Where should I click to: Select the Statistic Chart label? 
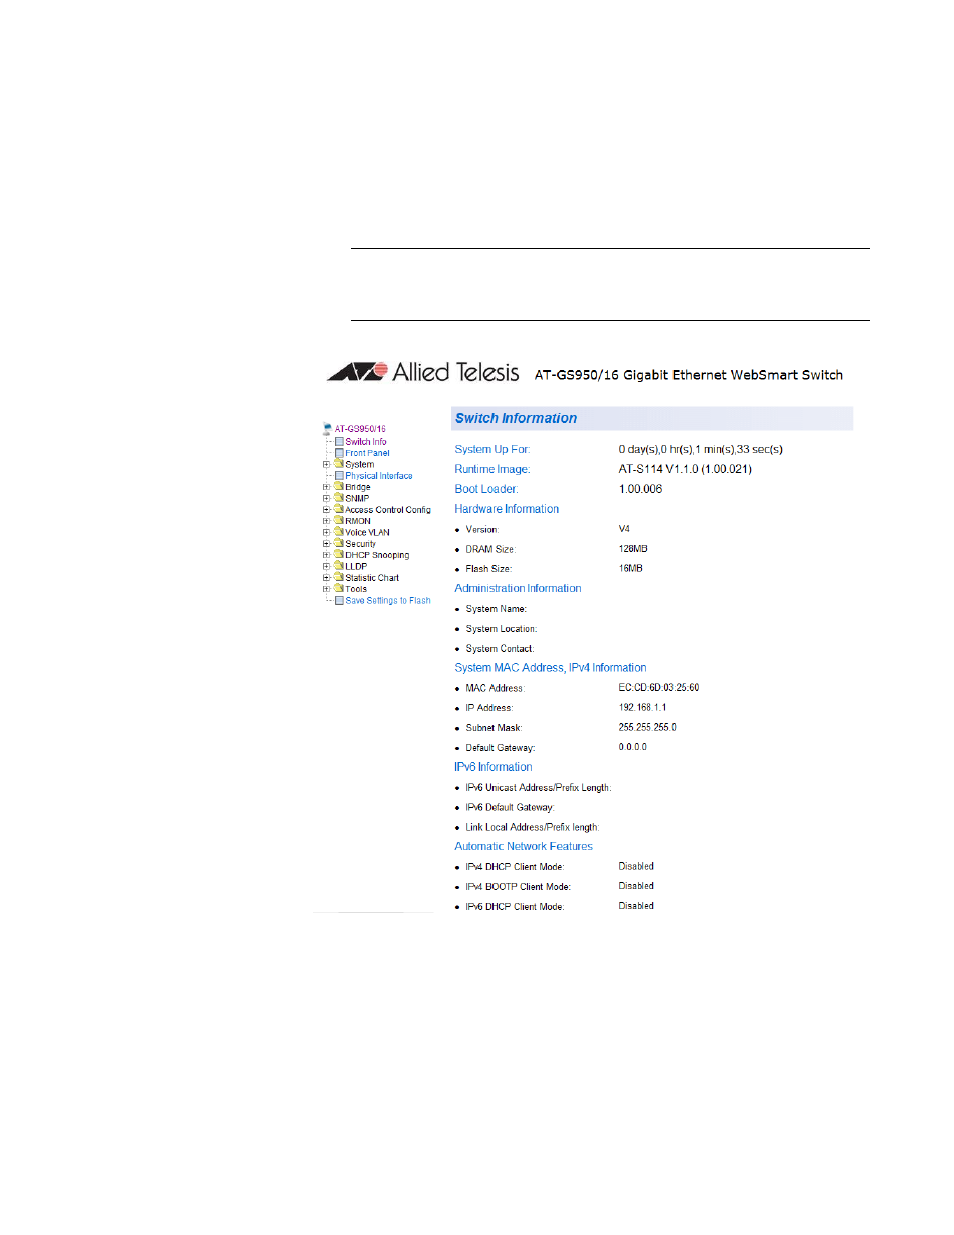372,578
